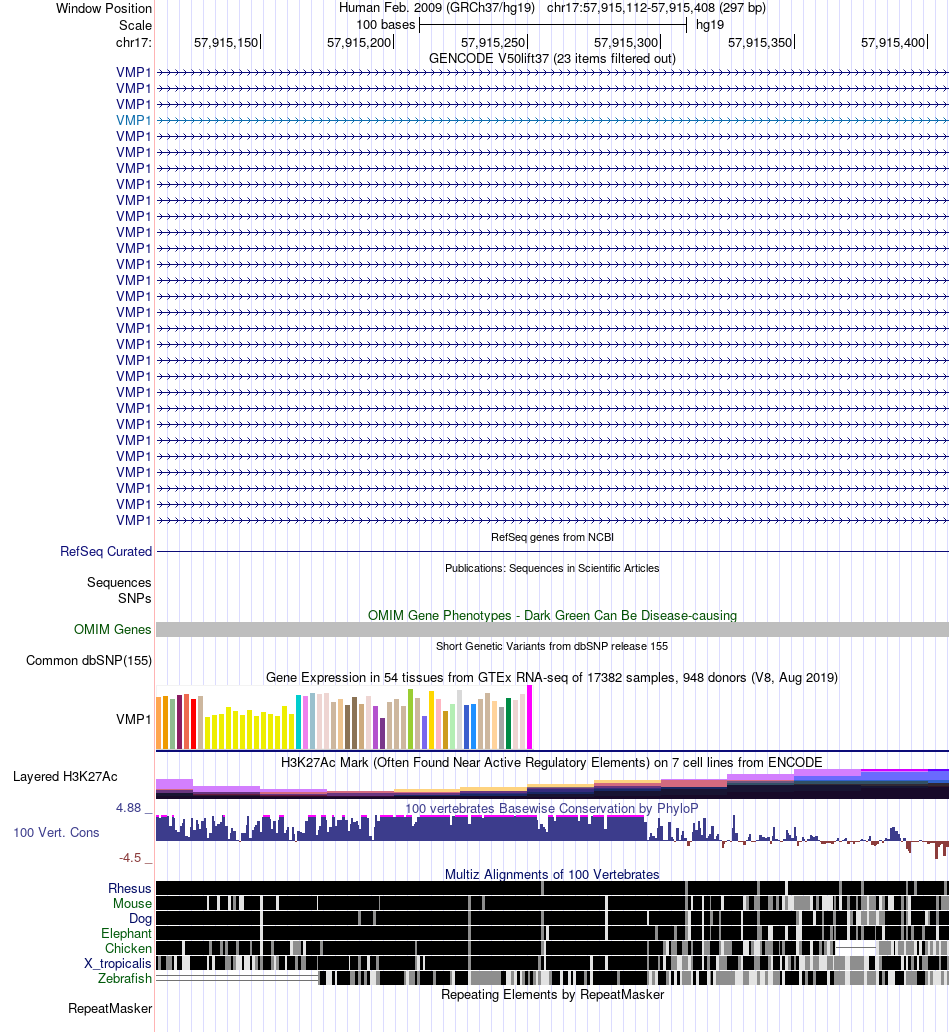Open the OMIM Gene Phenotypes track title
Screen dimensions: 950x1032
552,615
